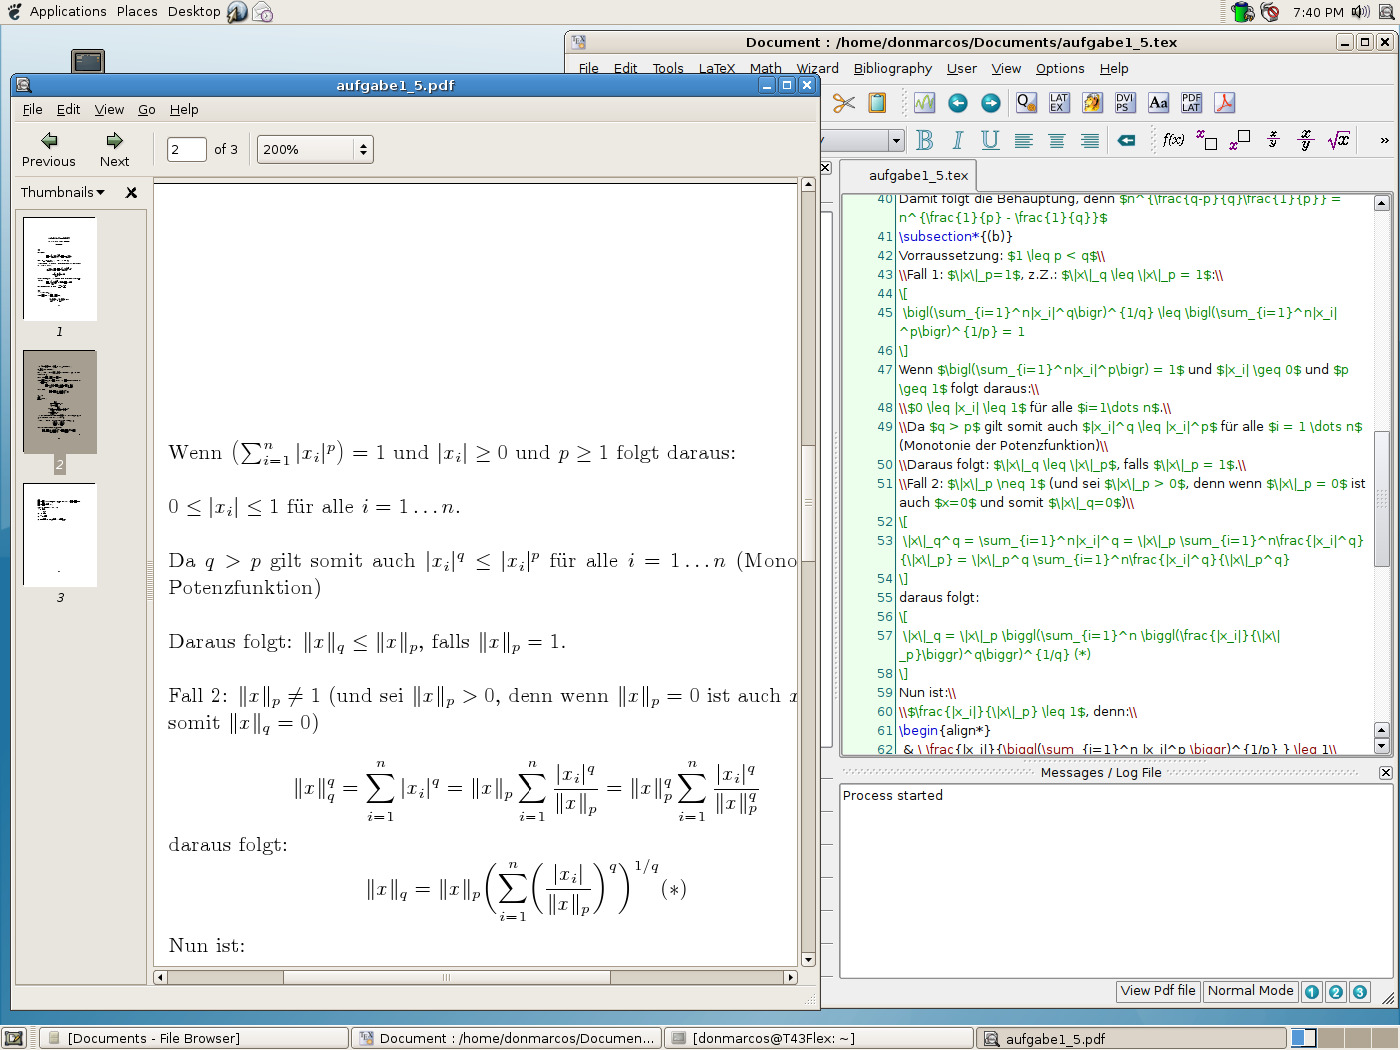The image size is (1400, 1050).
Task: Click the blue right arrow icon in editor toolbar
Action: [x=991, y=103]
